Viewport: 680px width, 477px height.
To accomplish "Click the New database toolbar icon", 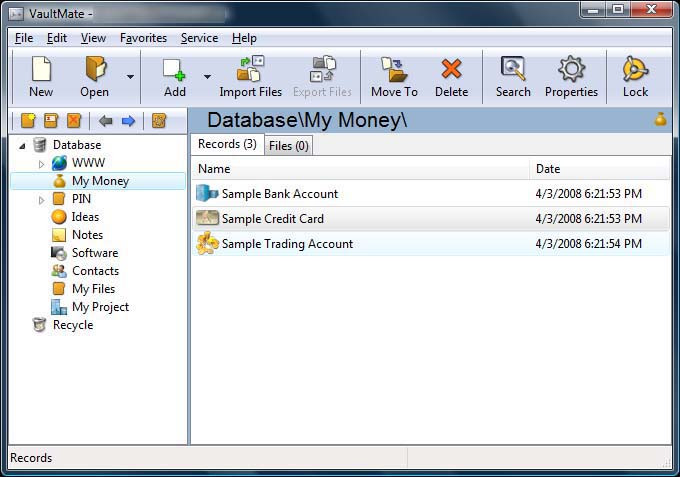I will [41, 76].
